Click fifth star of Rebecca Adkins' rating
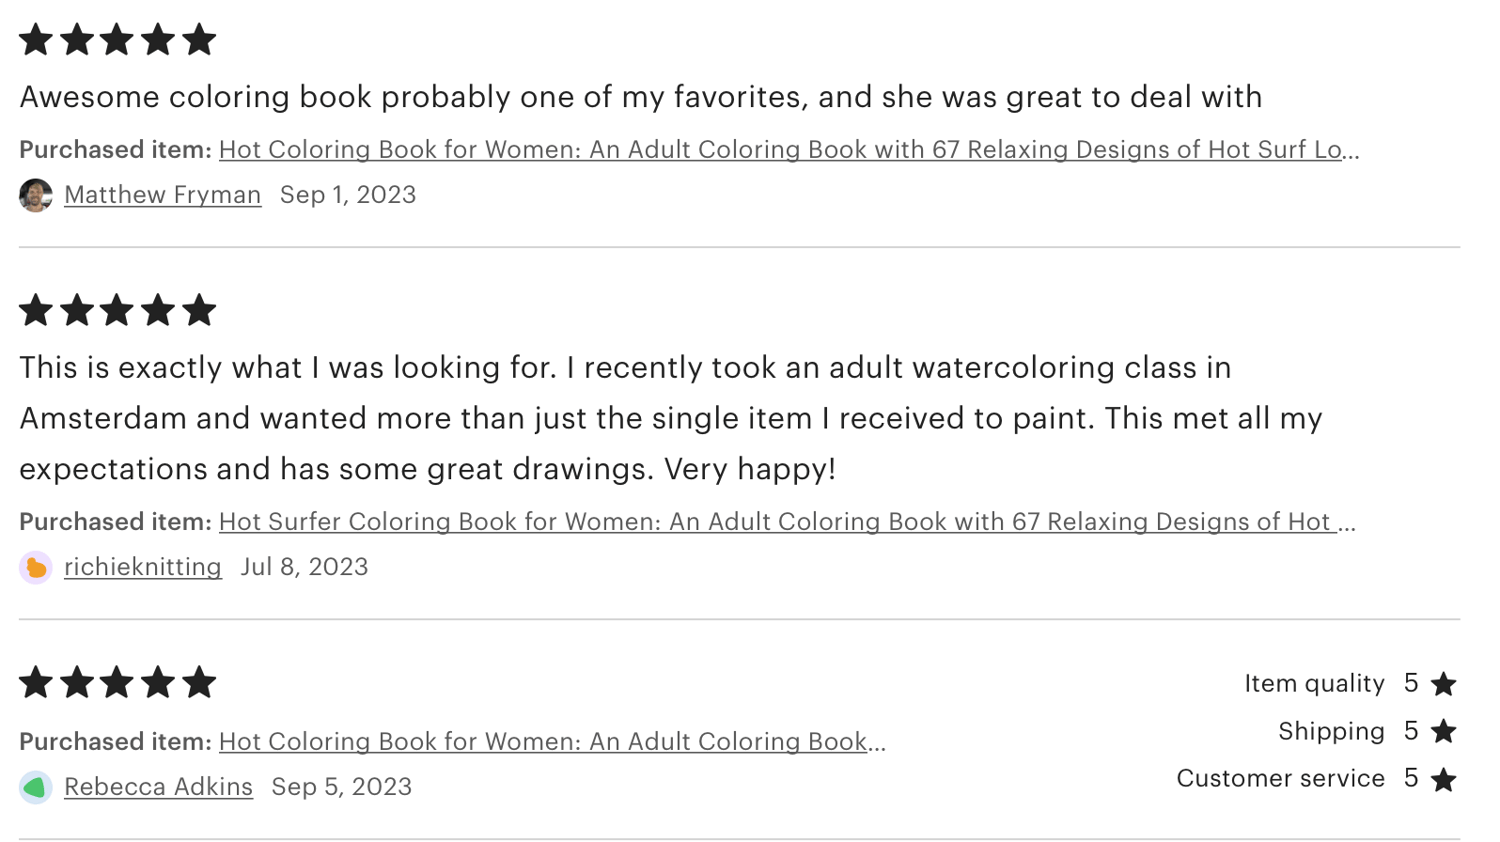The height and width of the screenshot is (842, 1500). point(199,682)
